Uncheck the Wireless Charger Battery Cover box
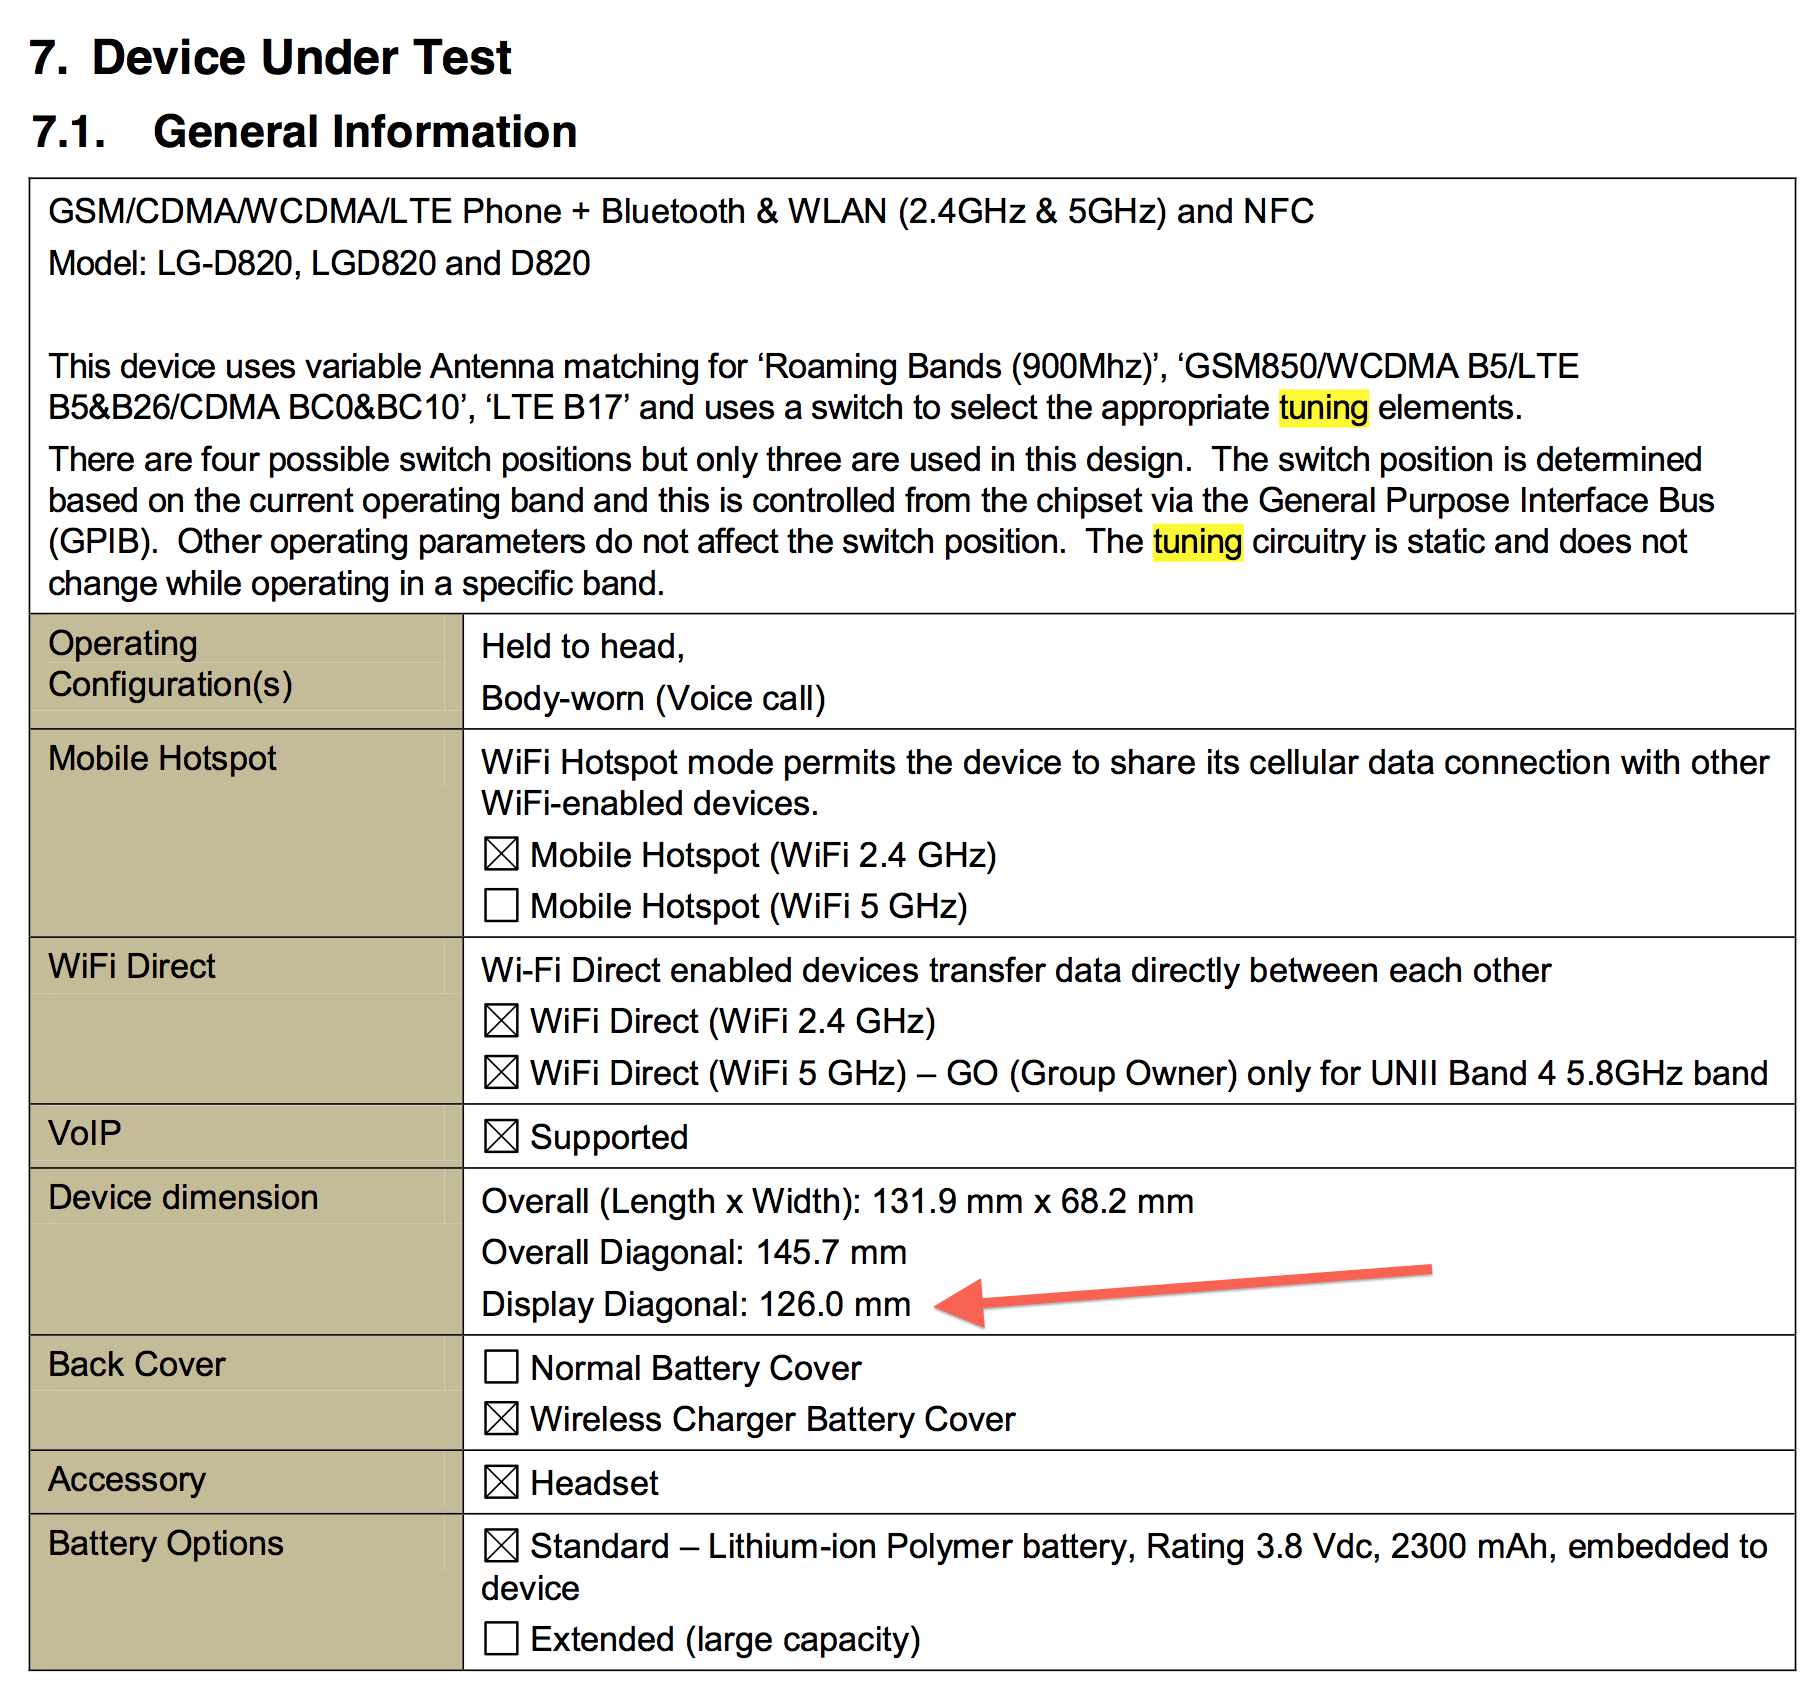 (x=500, y=1419)
